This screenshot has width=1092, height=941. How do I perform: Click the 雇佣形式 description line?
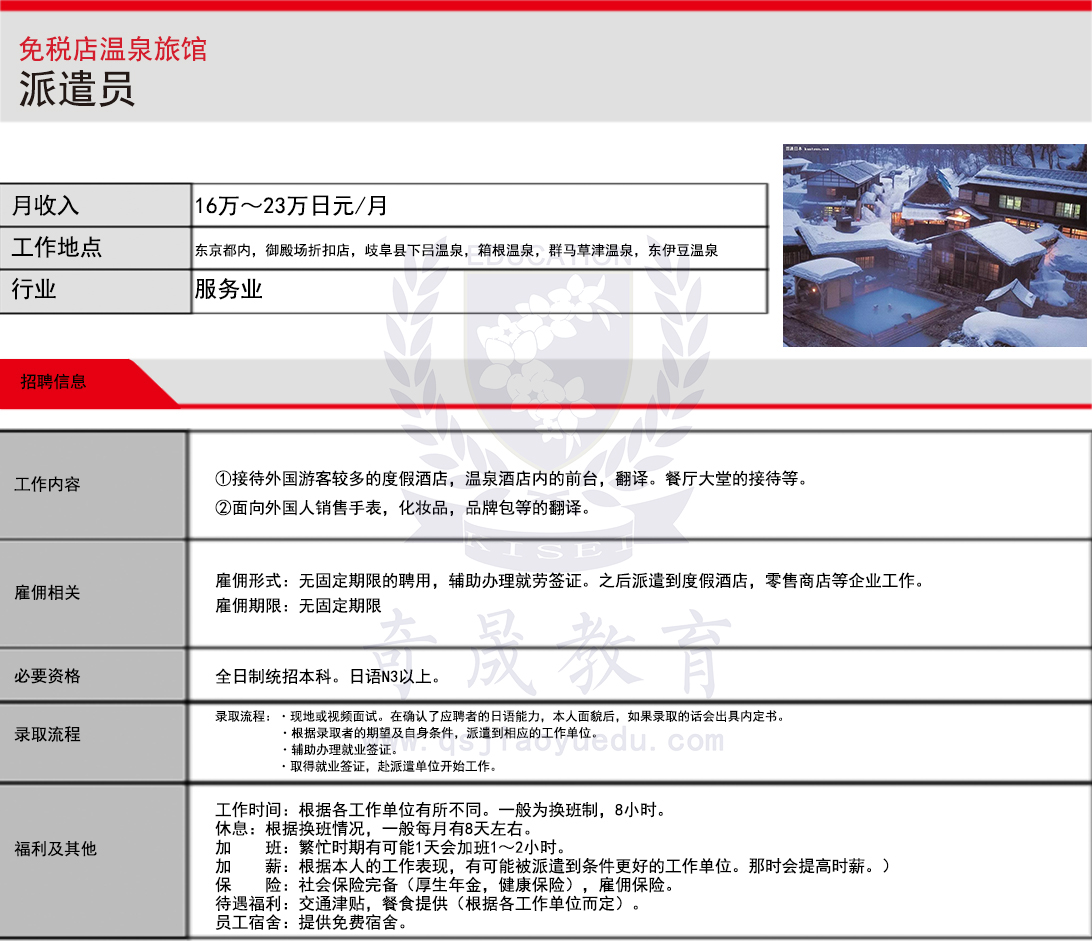(570, 581)
